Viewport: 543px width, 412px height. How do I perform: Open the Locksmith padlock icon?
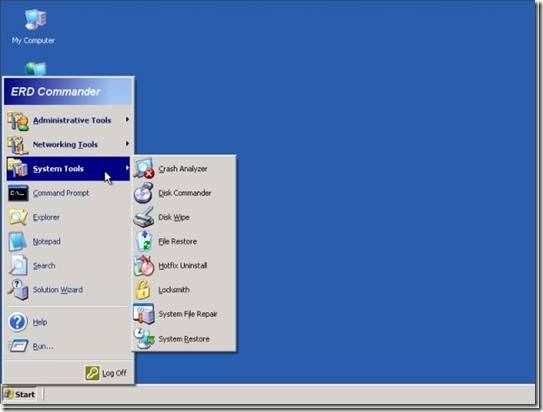tap(143, 290)
